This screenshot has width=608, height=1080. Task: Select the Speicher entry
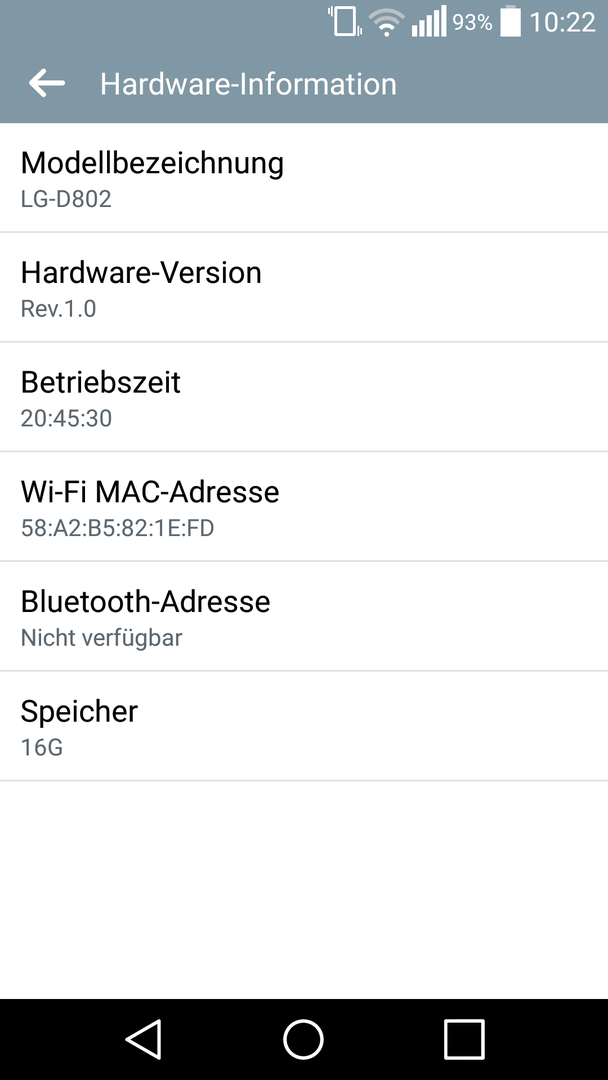click(304, 725)
